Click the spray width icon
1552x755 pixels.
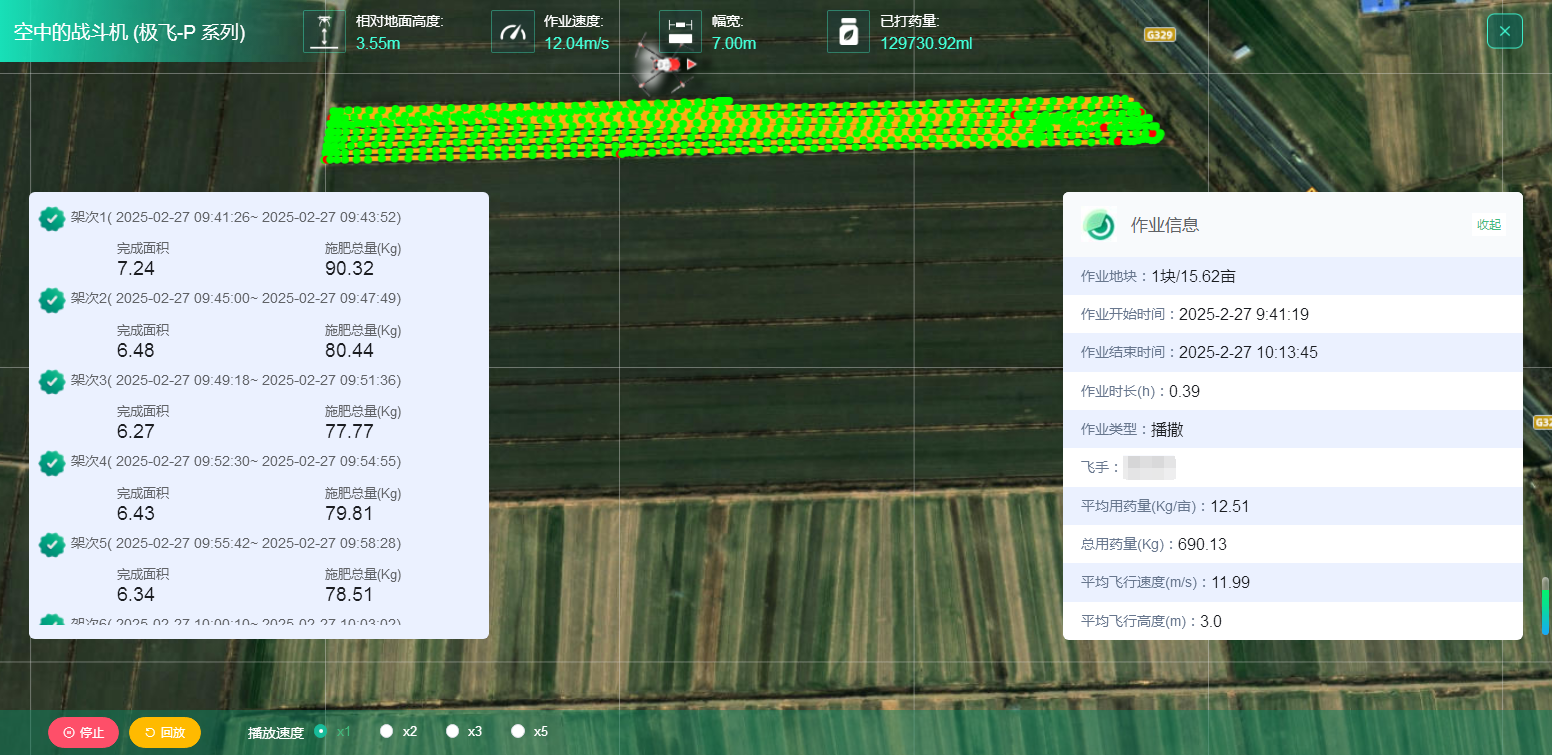click(x=680, y=31)
